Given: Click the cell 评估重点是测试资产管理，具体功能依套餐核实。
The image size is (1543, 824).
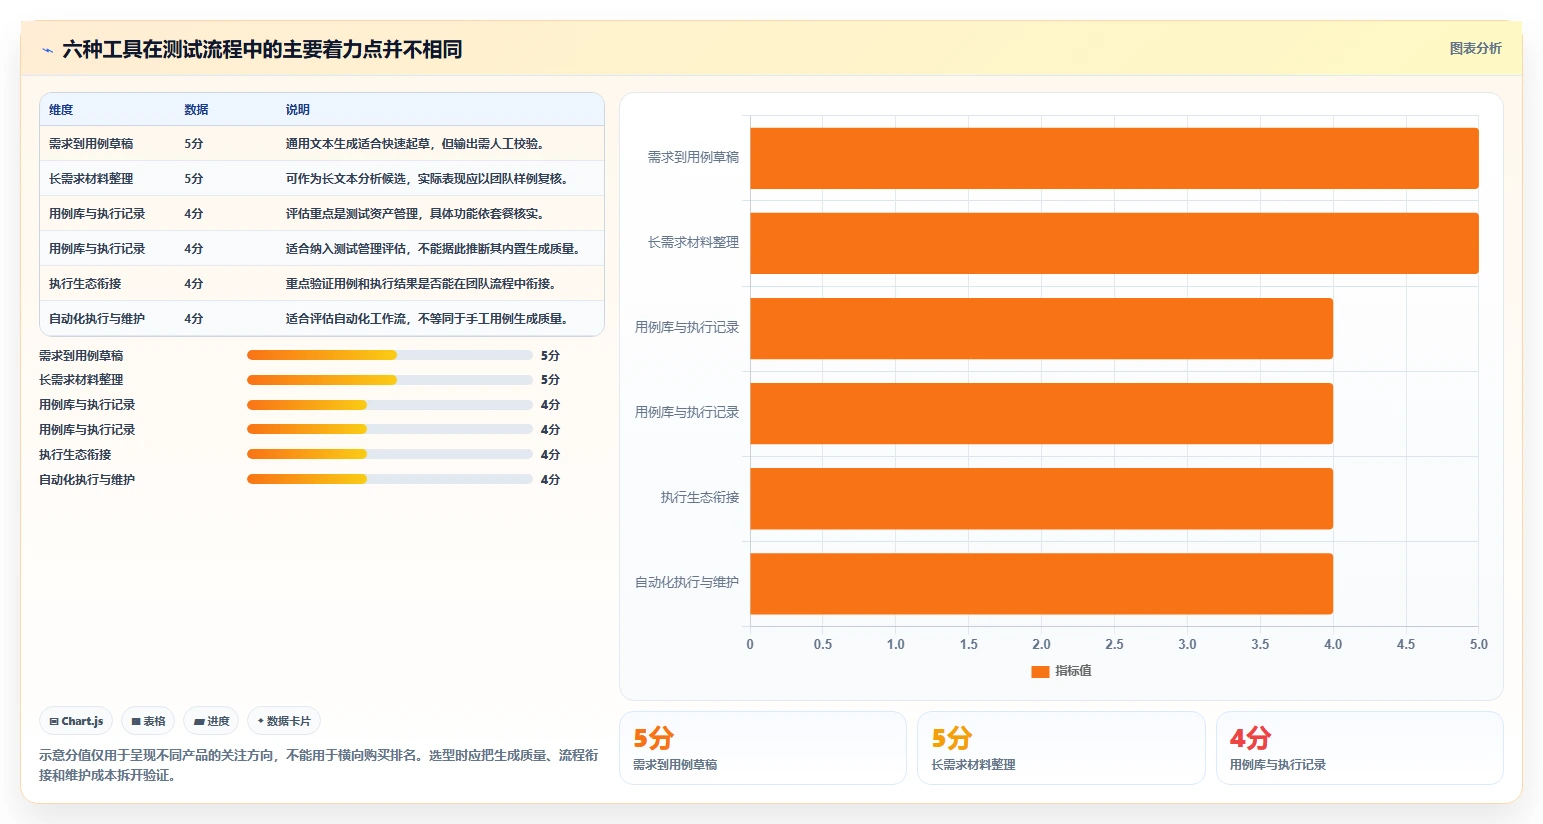Looking at the screenshot, I should 417,214.
